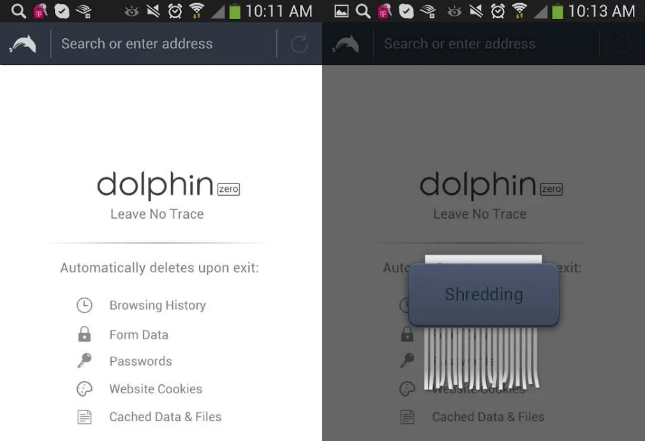Tap the dimmed cookie icon in right screenshot

[x=407, y=389]
